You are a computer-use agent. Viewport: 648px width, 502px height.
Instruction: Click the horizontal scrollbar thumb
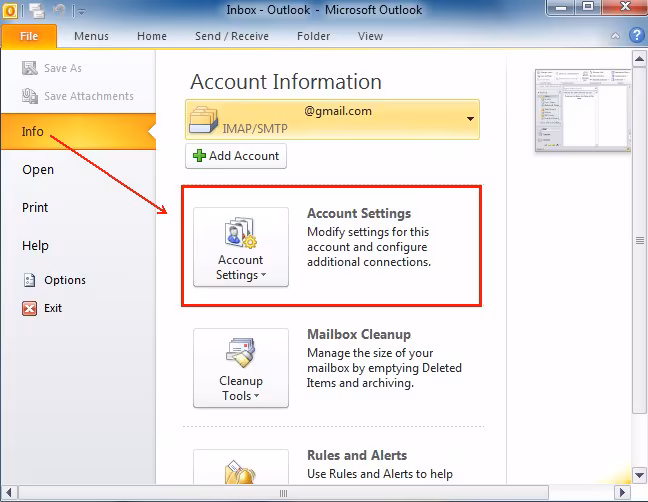tap(284, 492)
